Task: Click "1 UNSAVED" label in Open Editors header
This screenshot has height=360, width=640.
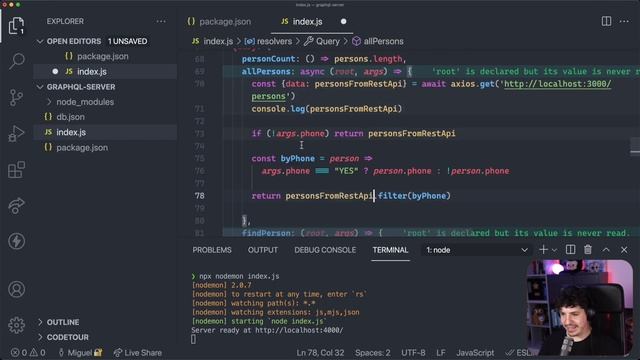Action: click(x=127, y=41)
